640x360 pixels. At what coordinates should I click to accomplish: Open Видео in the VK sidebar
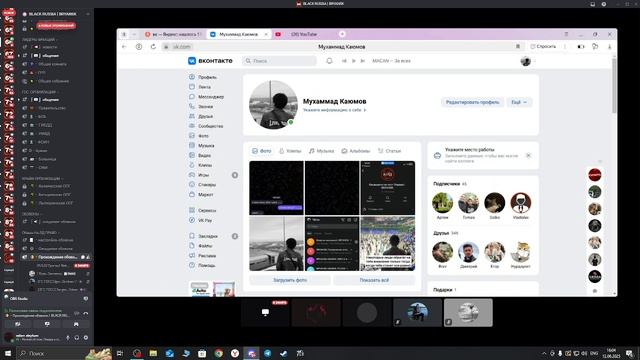(200, 156)
